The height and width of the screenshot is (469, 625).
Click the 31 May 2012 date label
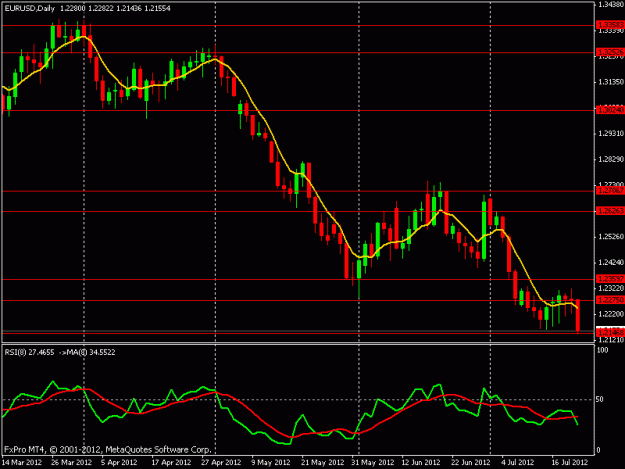373,463
